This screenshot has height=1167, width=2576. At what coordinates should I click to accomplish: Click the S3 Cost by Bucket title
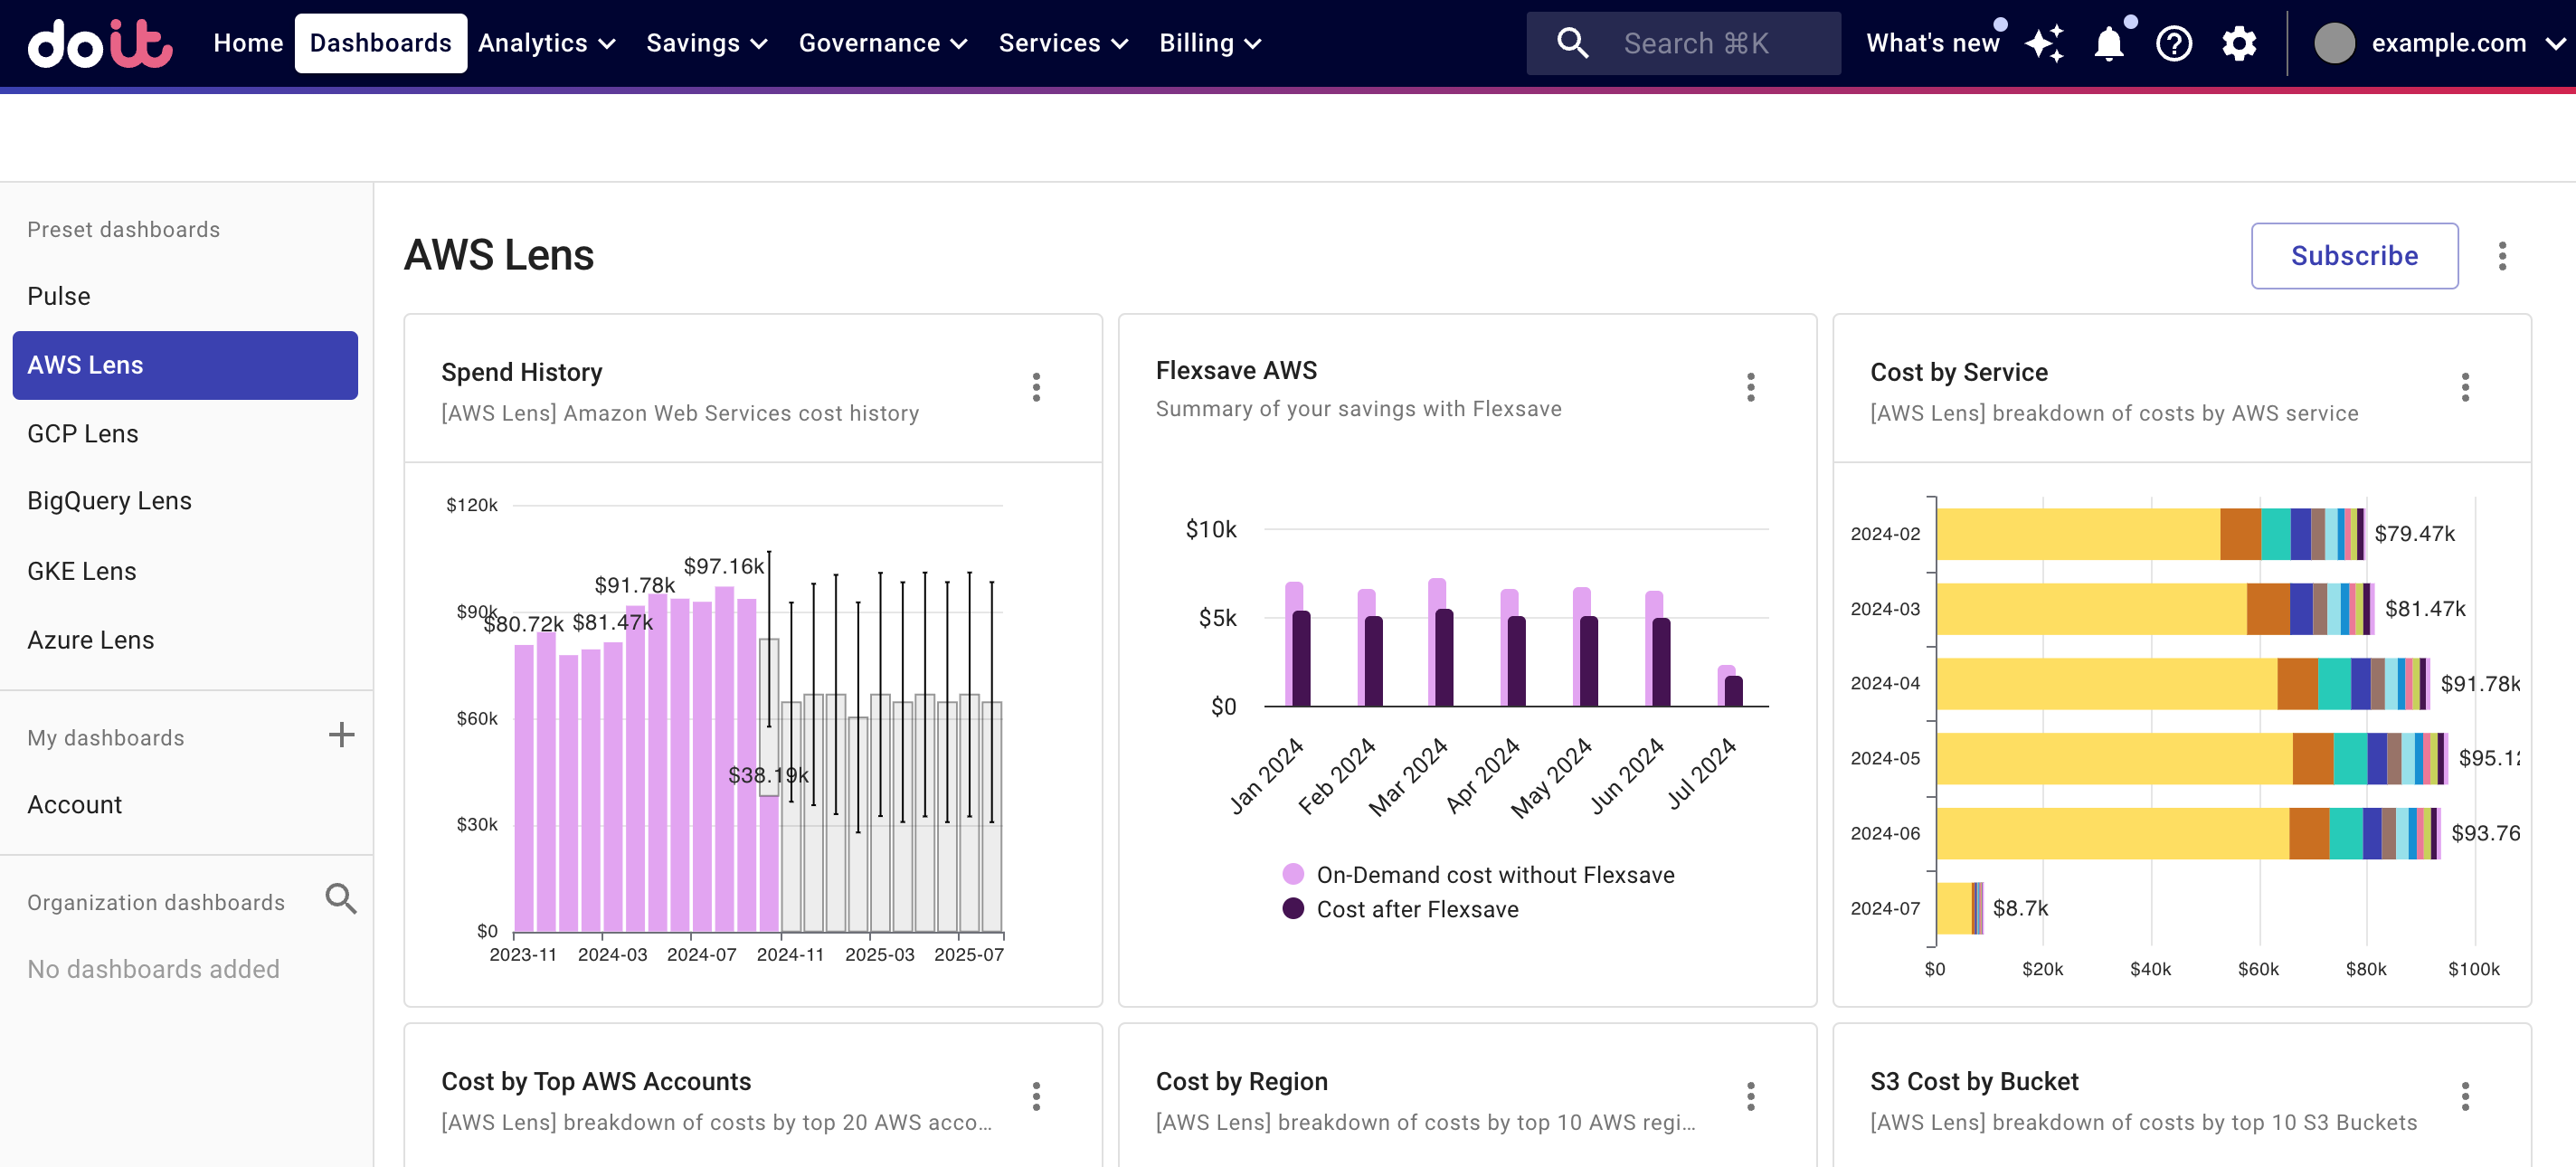point(1974,1081)
